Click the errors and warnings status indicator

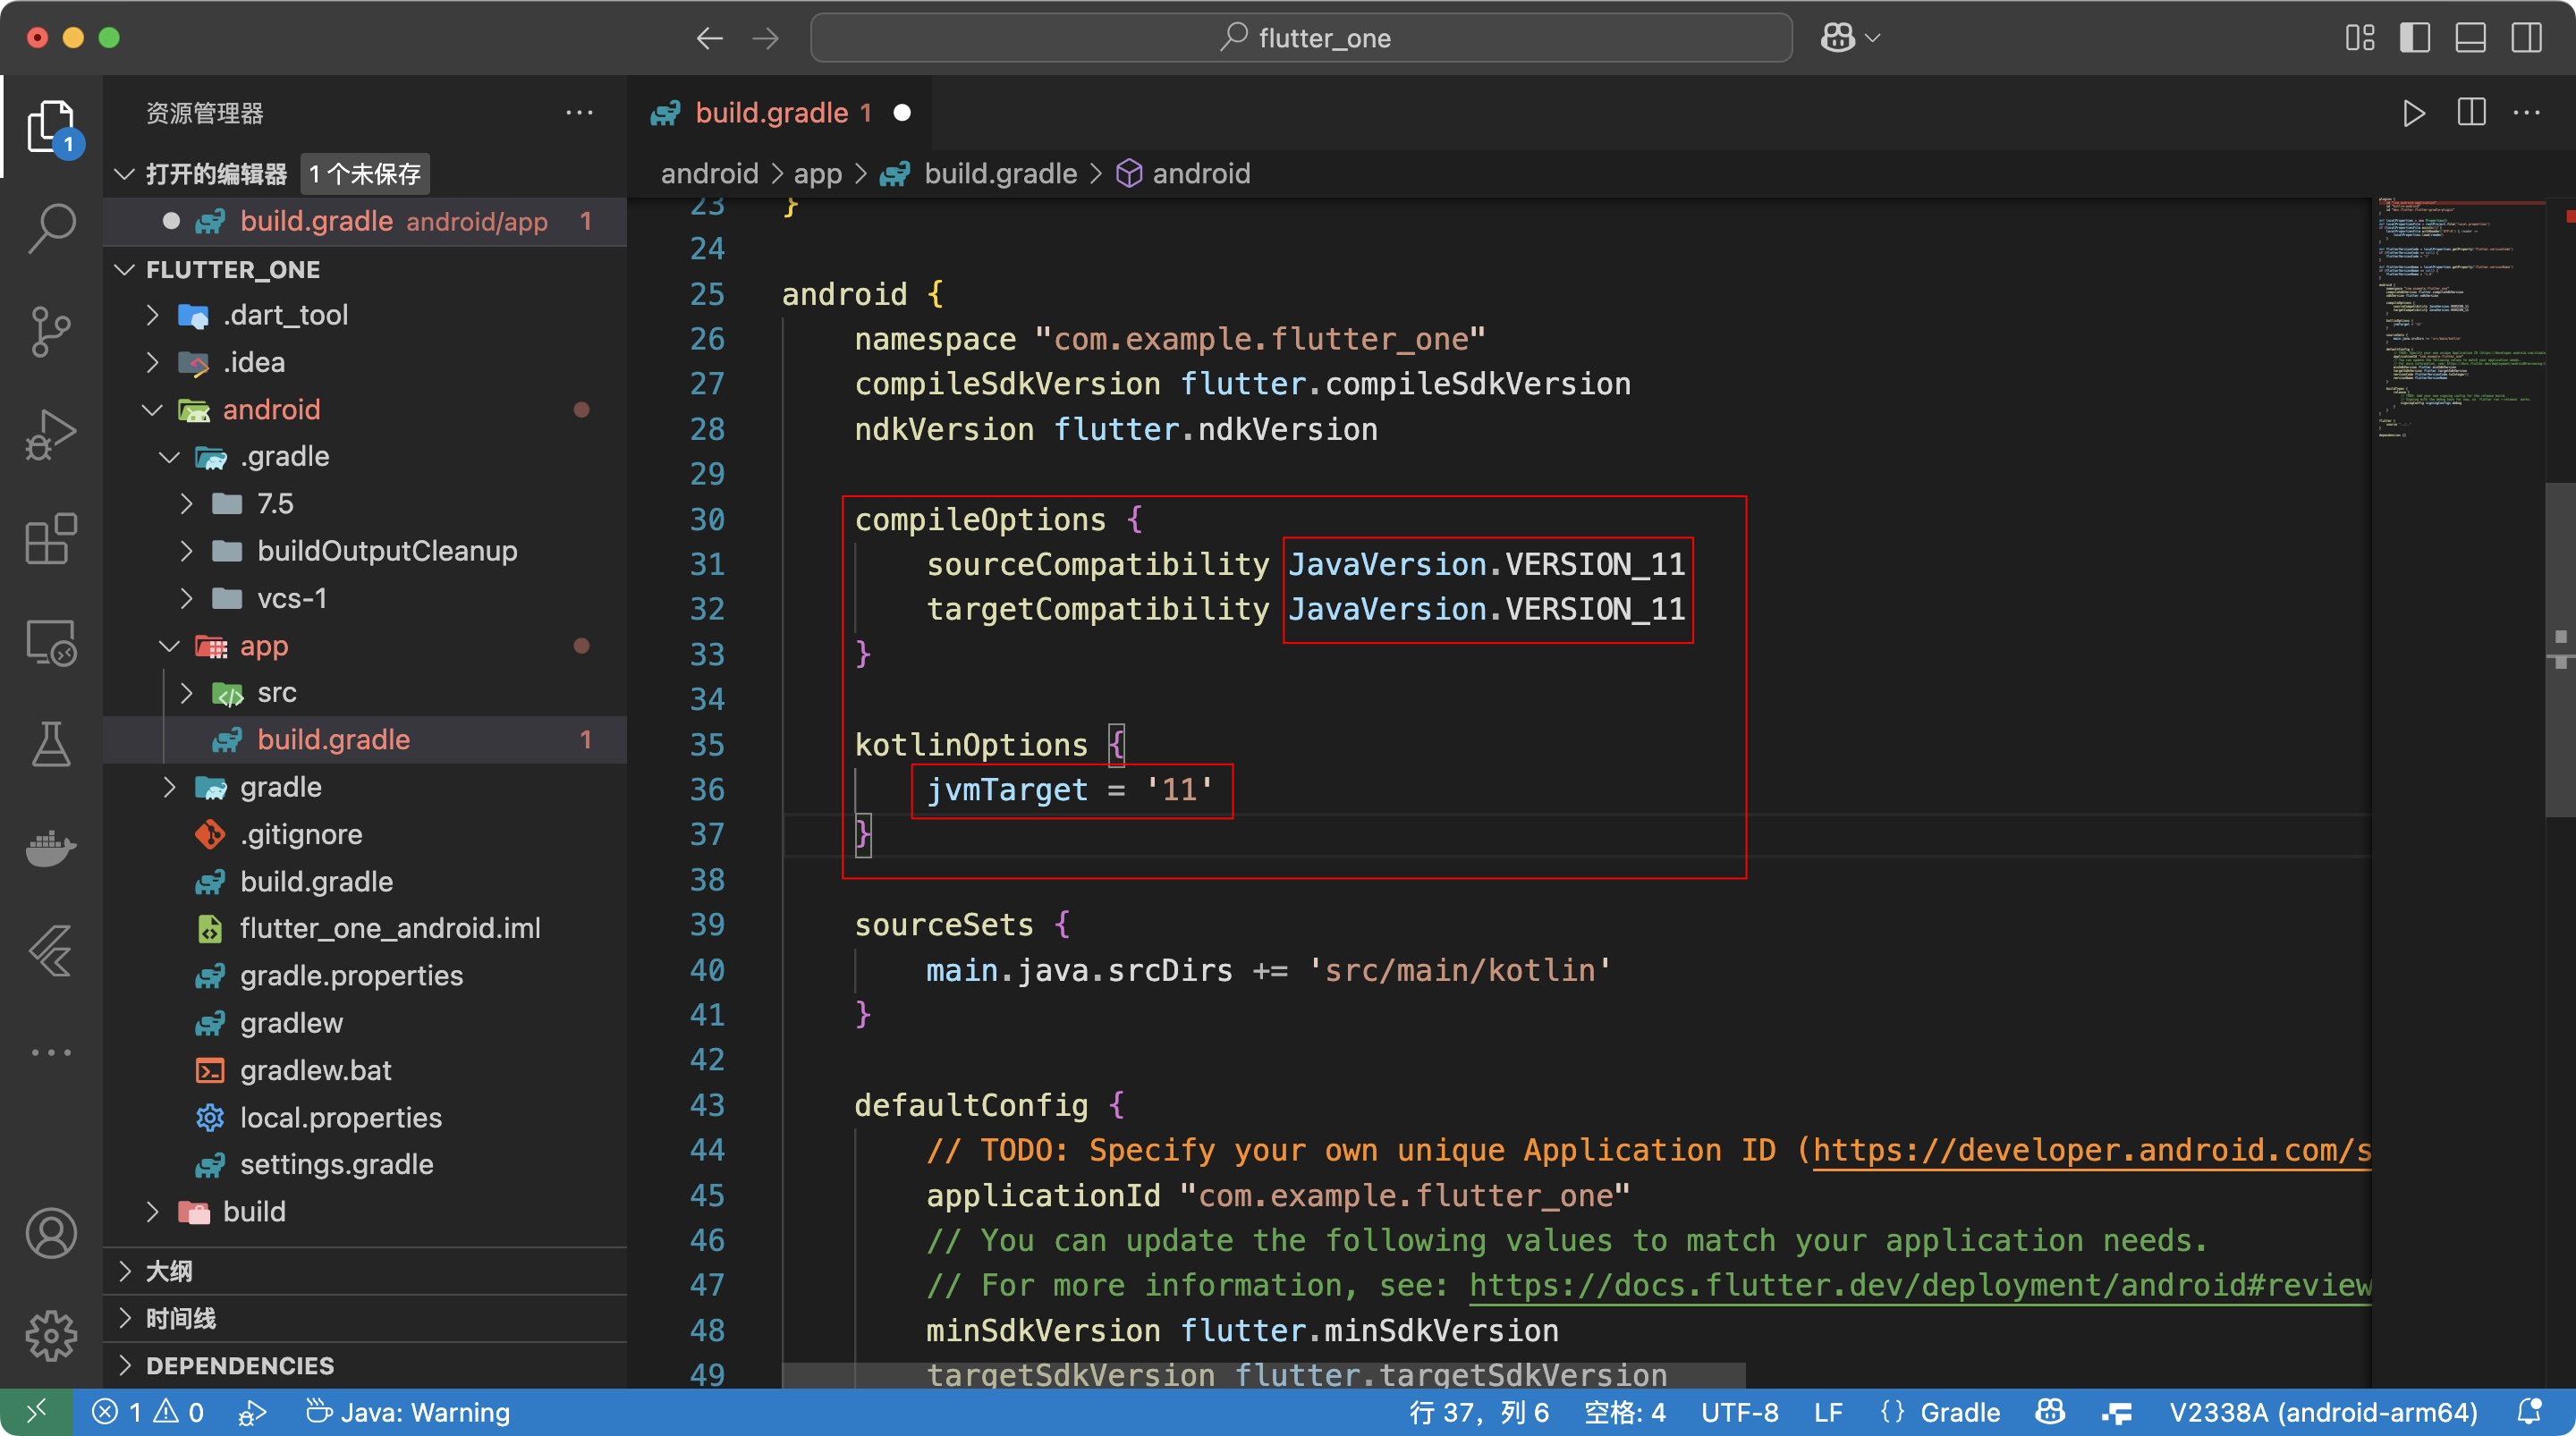[148, 1412]
